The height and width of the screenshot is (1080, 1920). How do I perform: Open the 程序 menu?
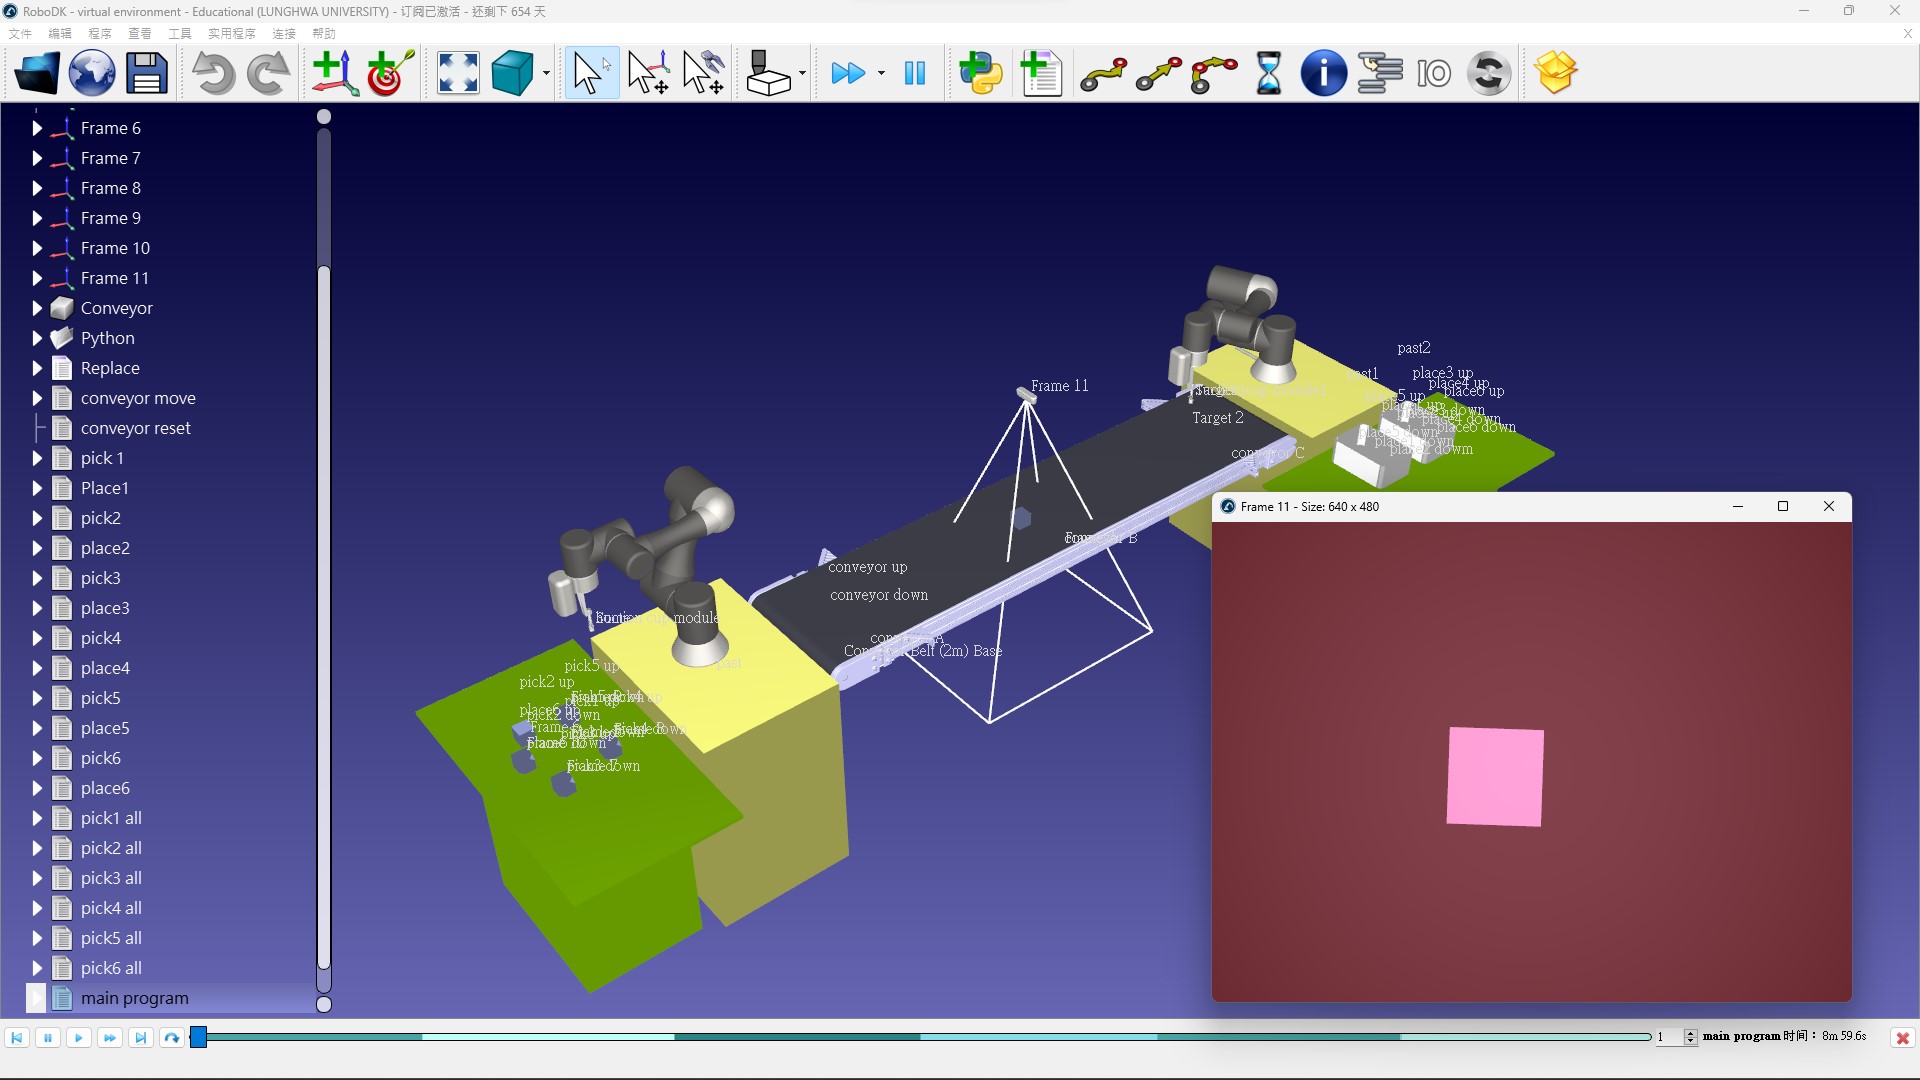click(100, 33)
